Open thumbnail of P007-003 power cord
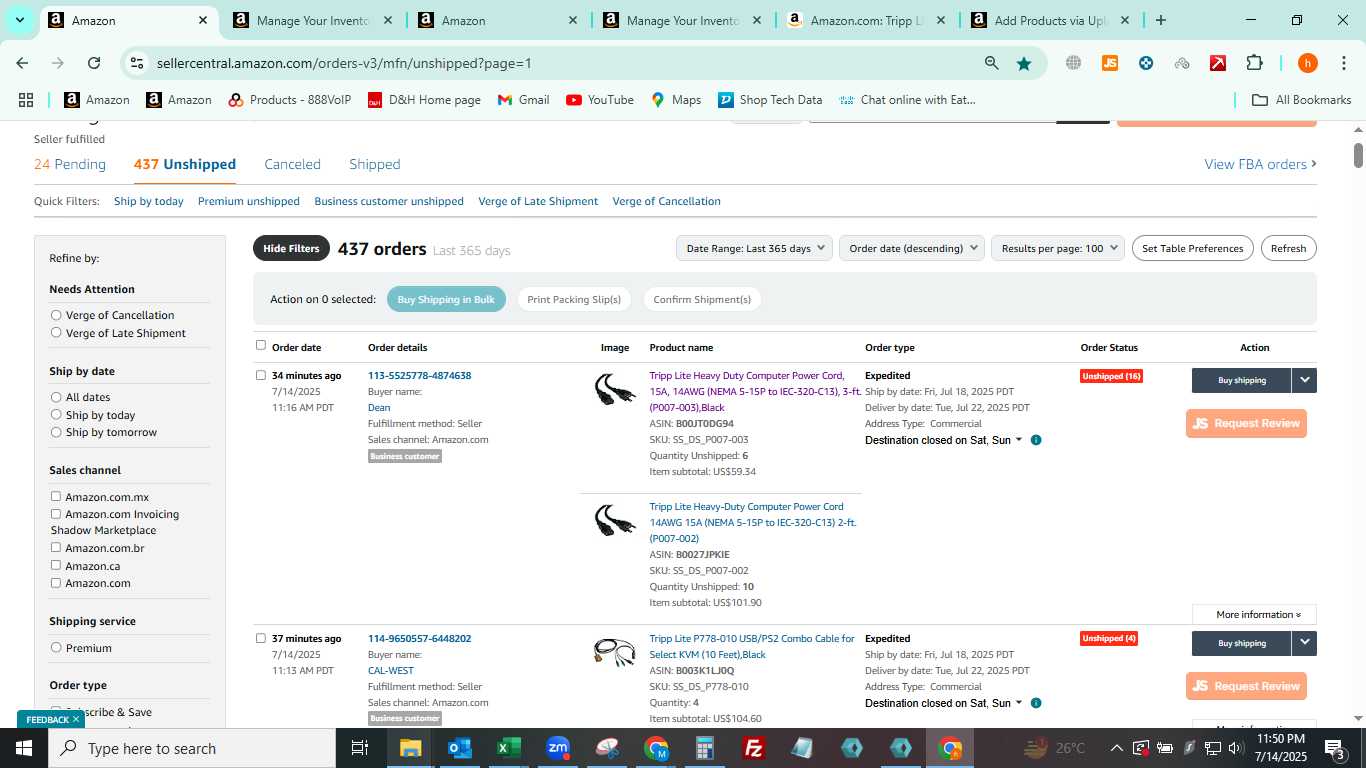This screenshot has width=1366, height=768. click(614, 390)
